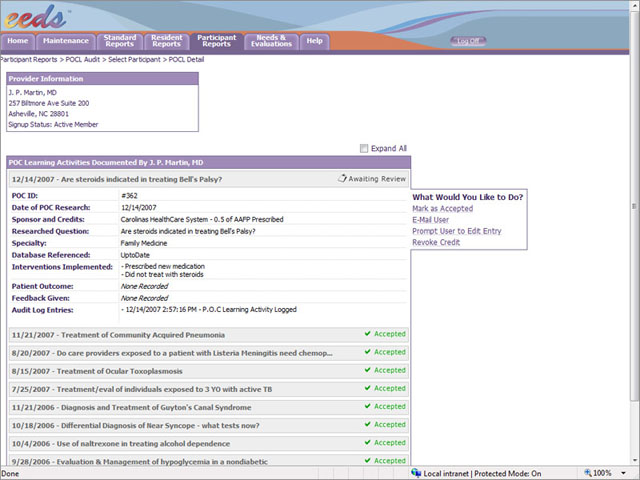Click the green check on Guyton's Canal Syndrome row

[x=368, y=406]
